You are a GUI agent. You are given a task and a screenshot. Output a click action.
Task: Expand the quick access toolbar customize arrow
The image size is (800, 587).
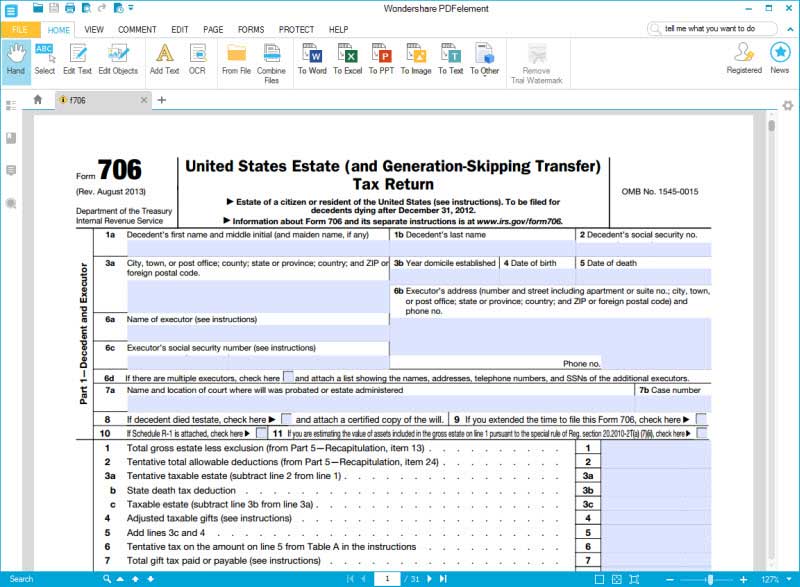(131, 8)
